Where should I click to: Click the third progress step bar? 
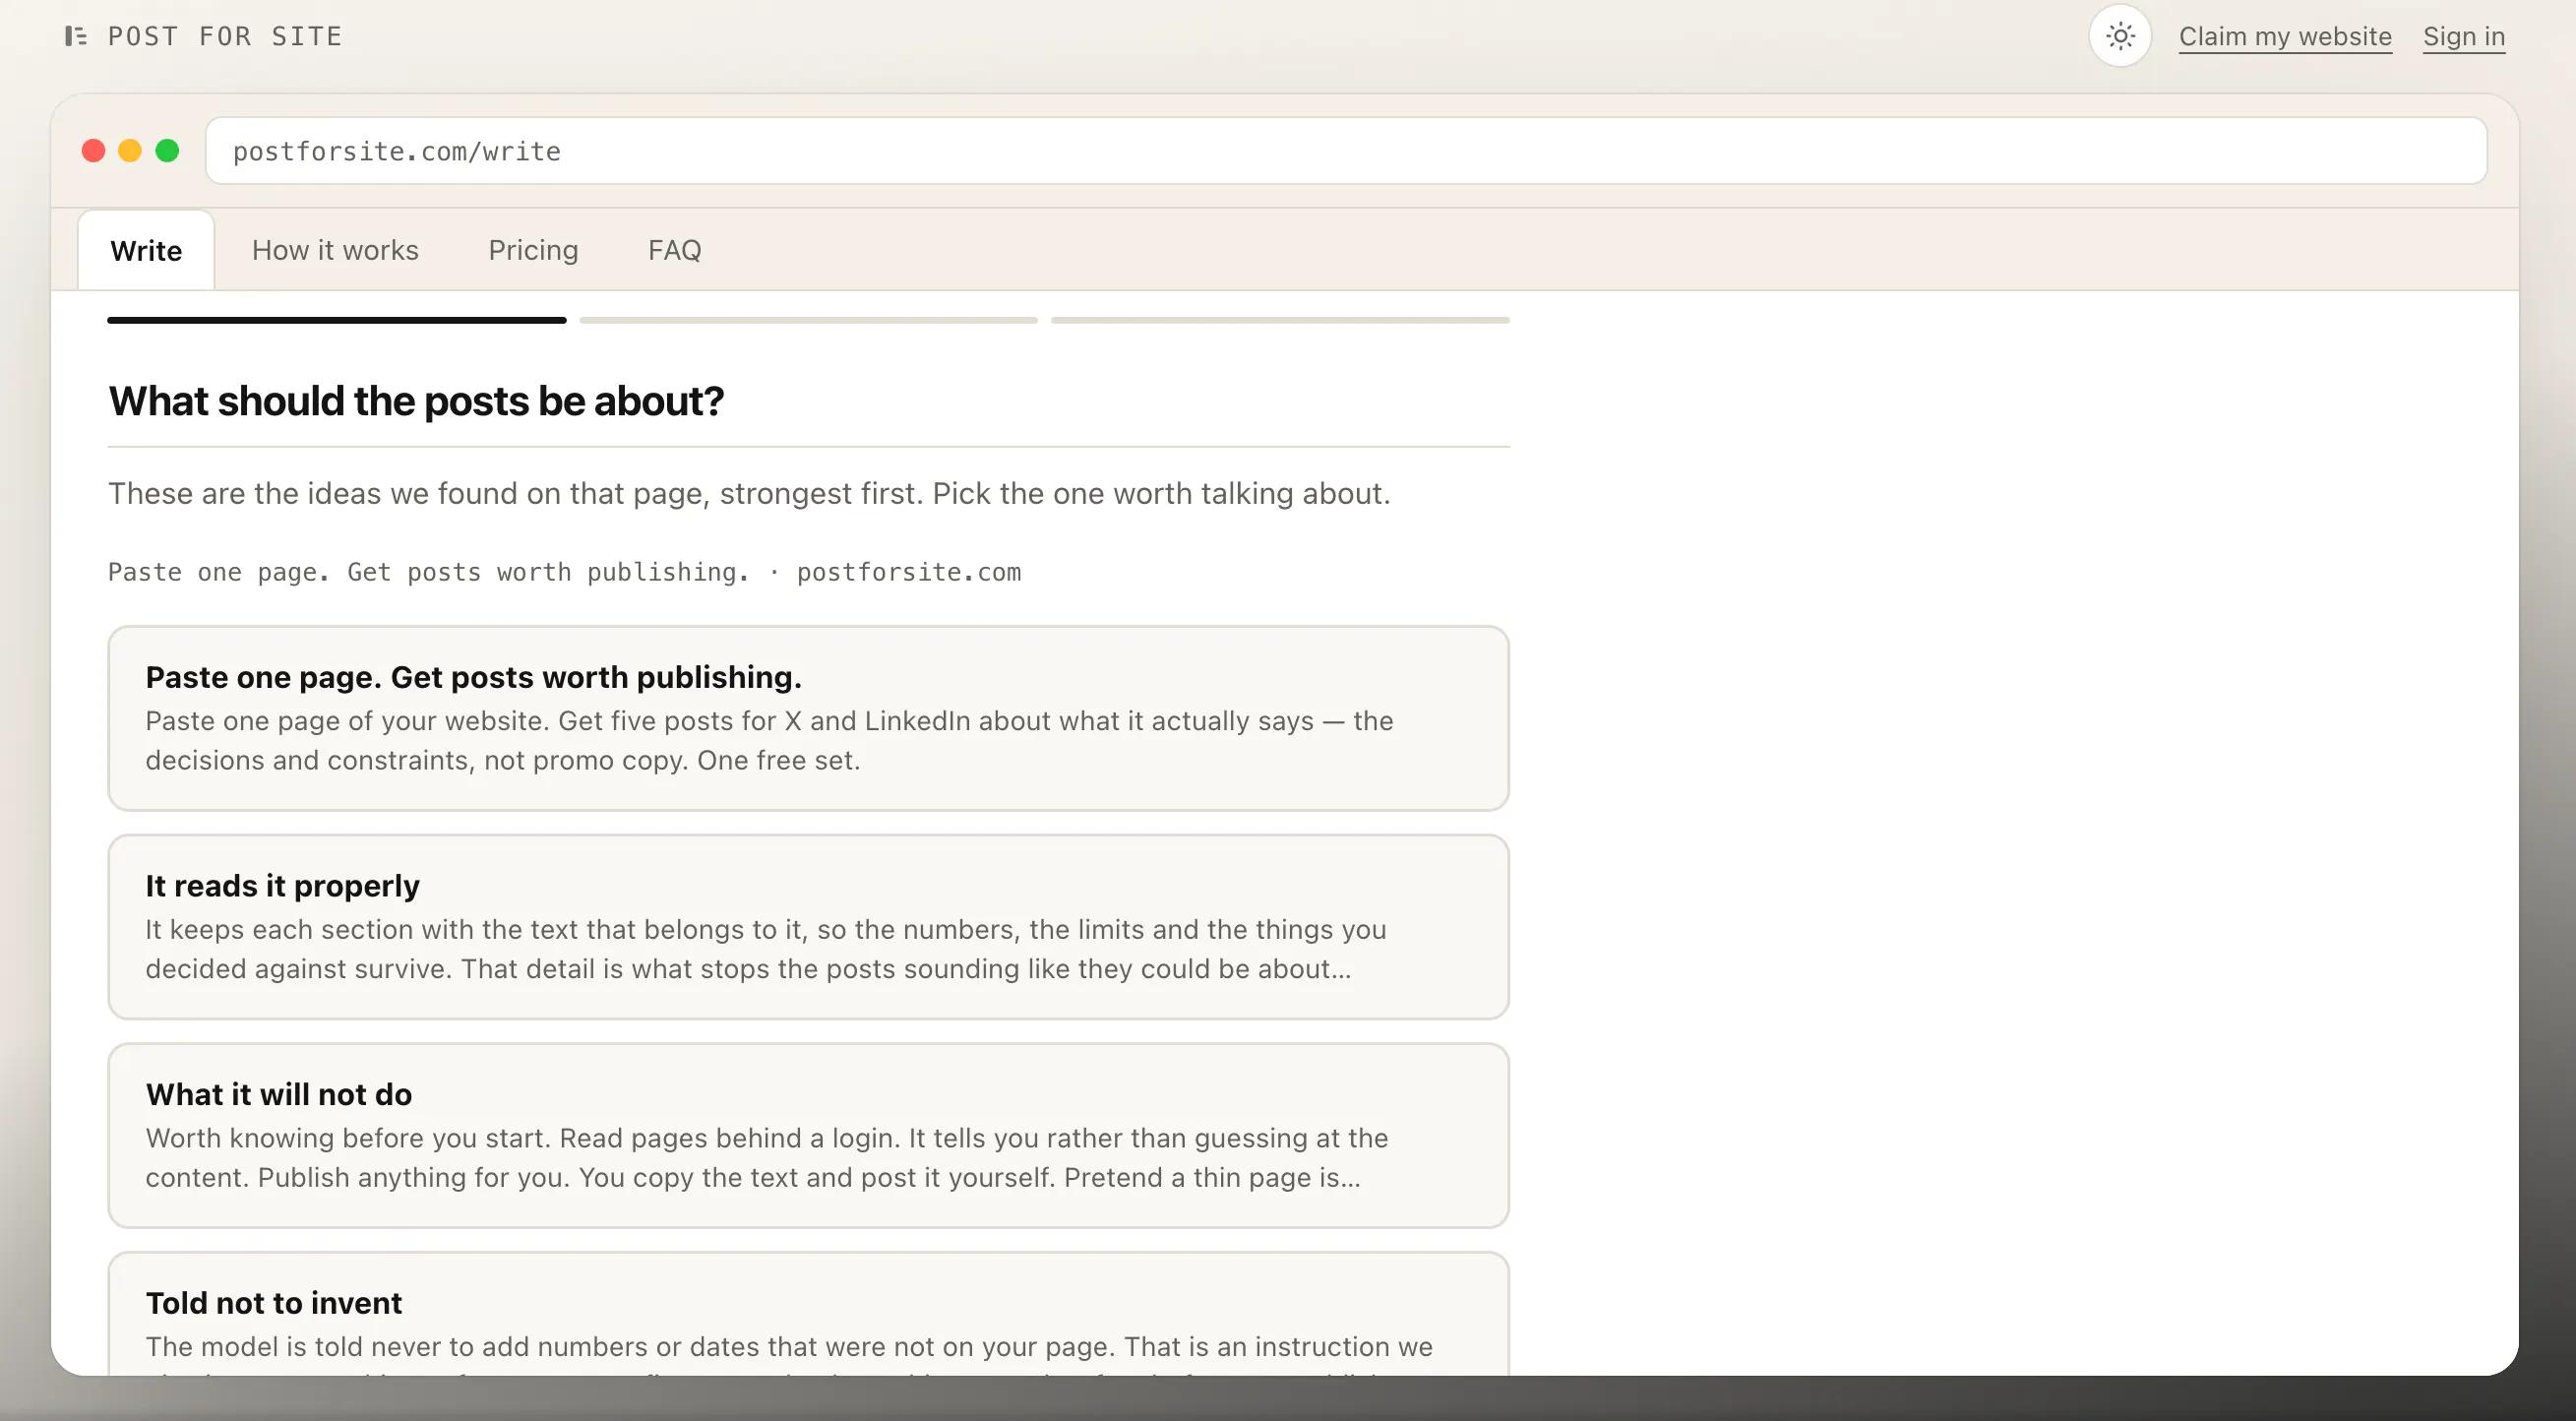click(x=1280, y=320)
